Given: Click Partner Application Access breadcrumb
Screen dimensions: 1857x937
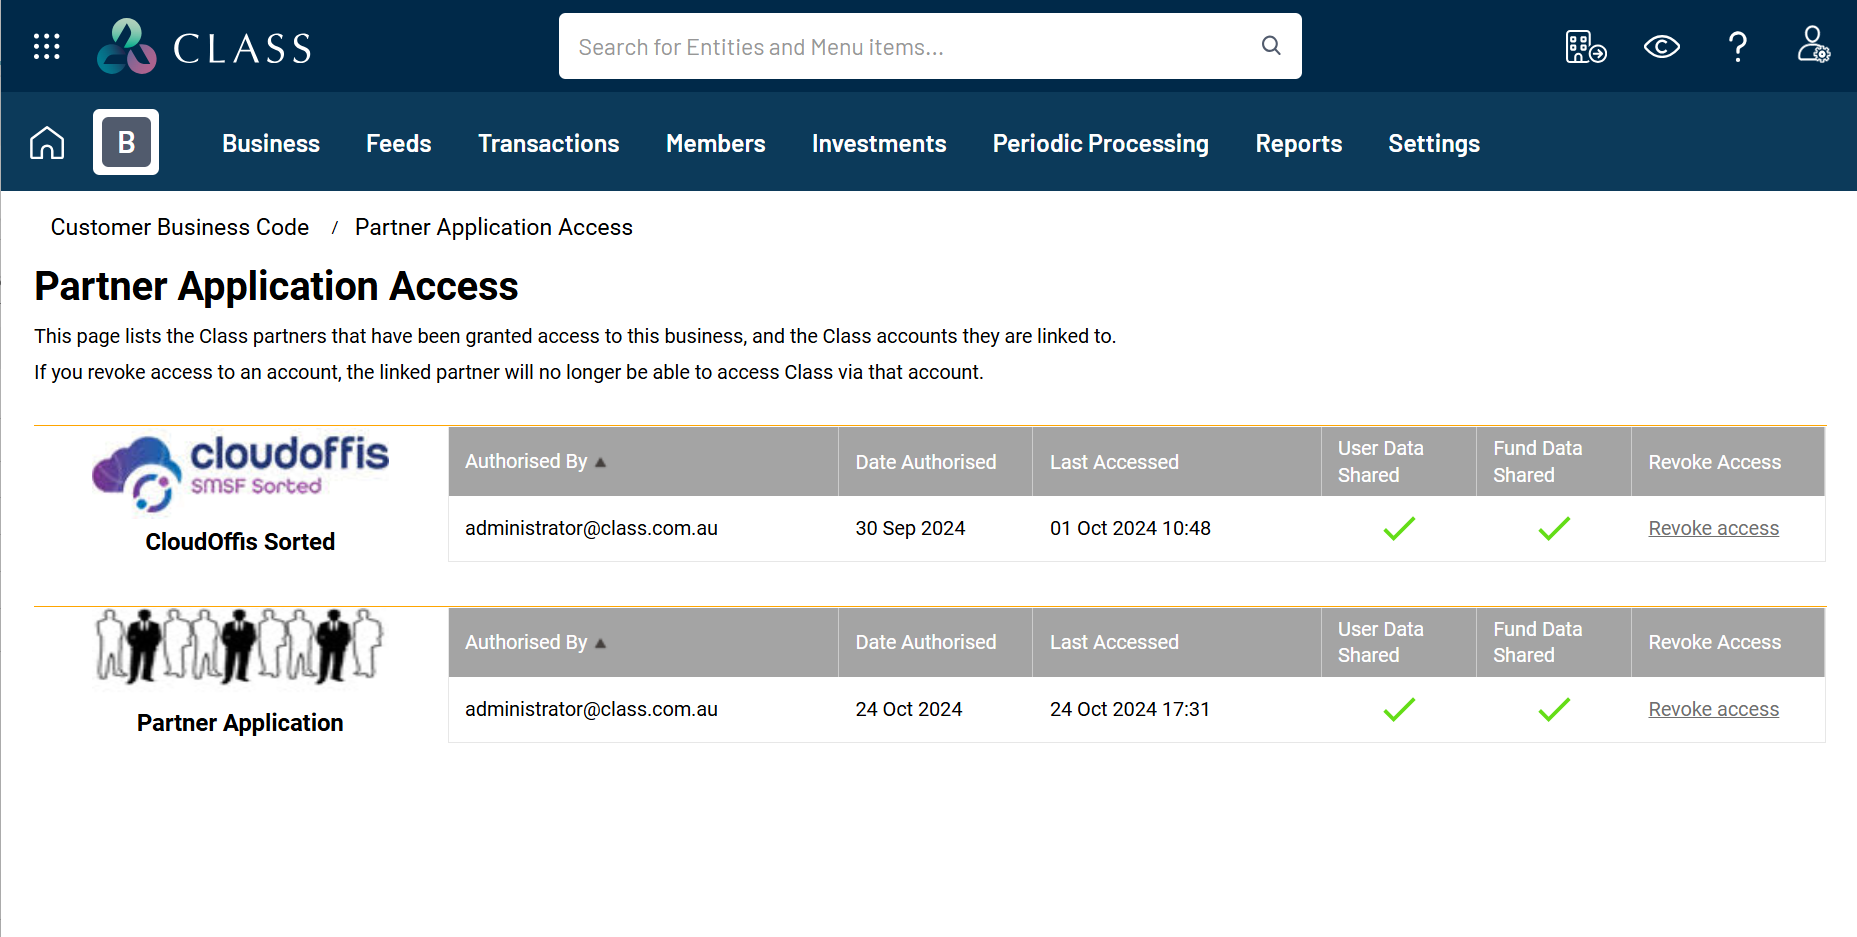Looking at the screenshot, I should pos(494,227).
